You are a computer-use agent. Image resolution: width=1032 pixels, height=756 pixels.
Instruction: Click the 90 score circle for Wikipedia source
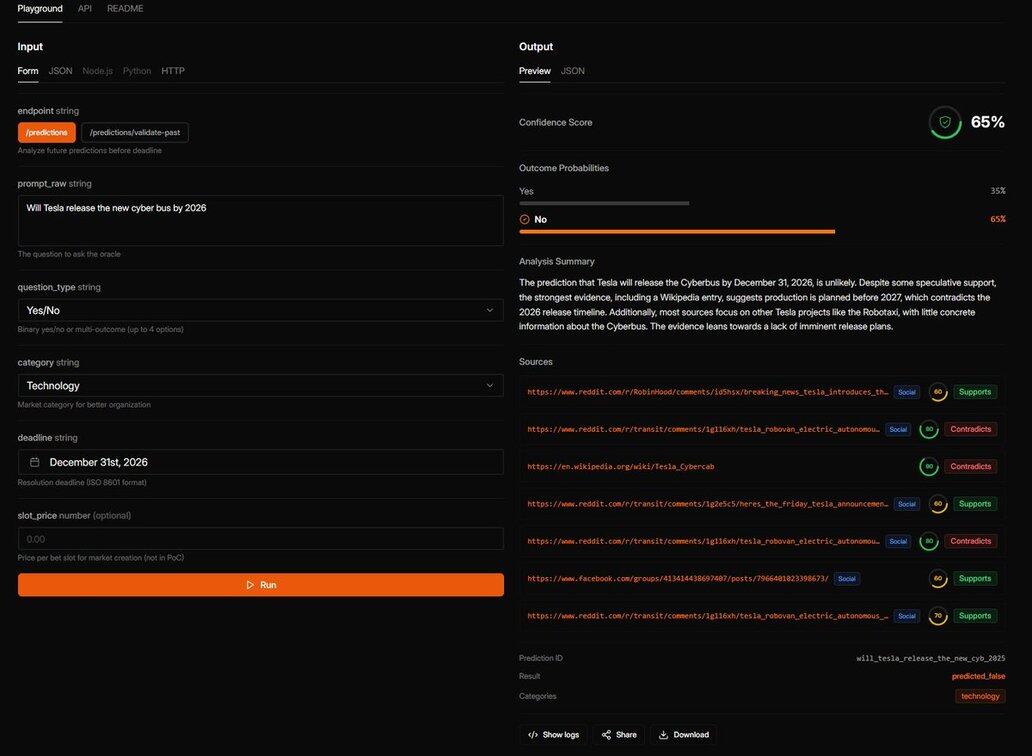pyautogui.click(x=929, y=467)
